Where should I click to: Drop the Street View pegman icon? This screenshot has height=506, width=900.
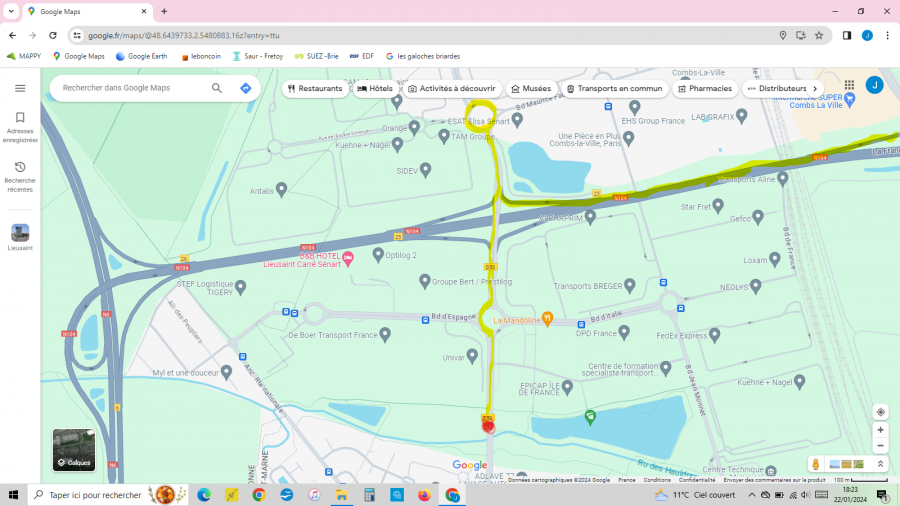816,464
